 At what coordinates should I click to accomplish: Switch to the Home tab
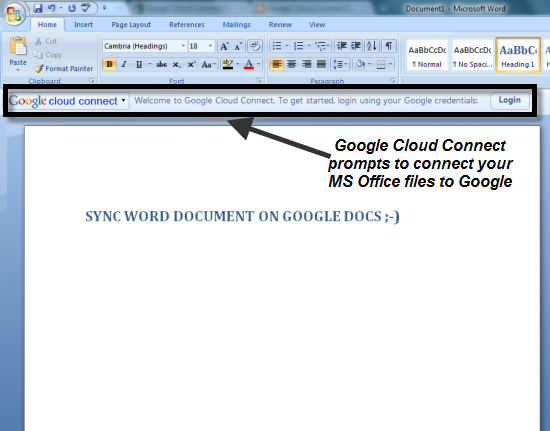pyautogui.click(x=47, y=25)
